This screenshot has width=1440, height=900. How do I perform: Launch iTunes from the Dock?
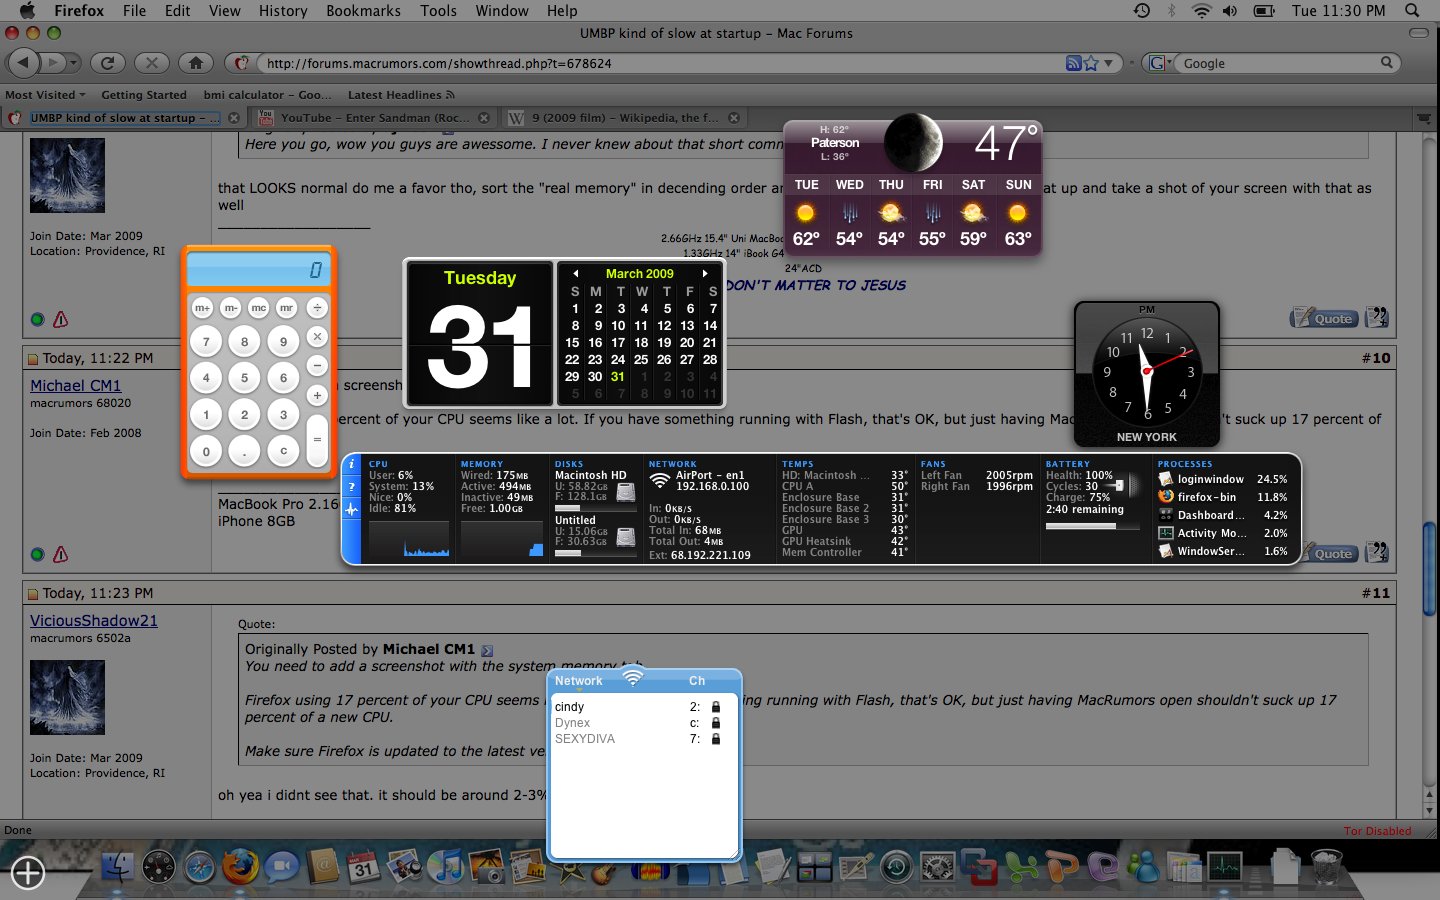446,866
